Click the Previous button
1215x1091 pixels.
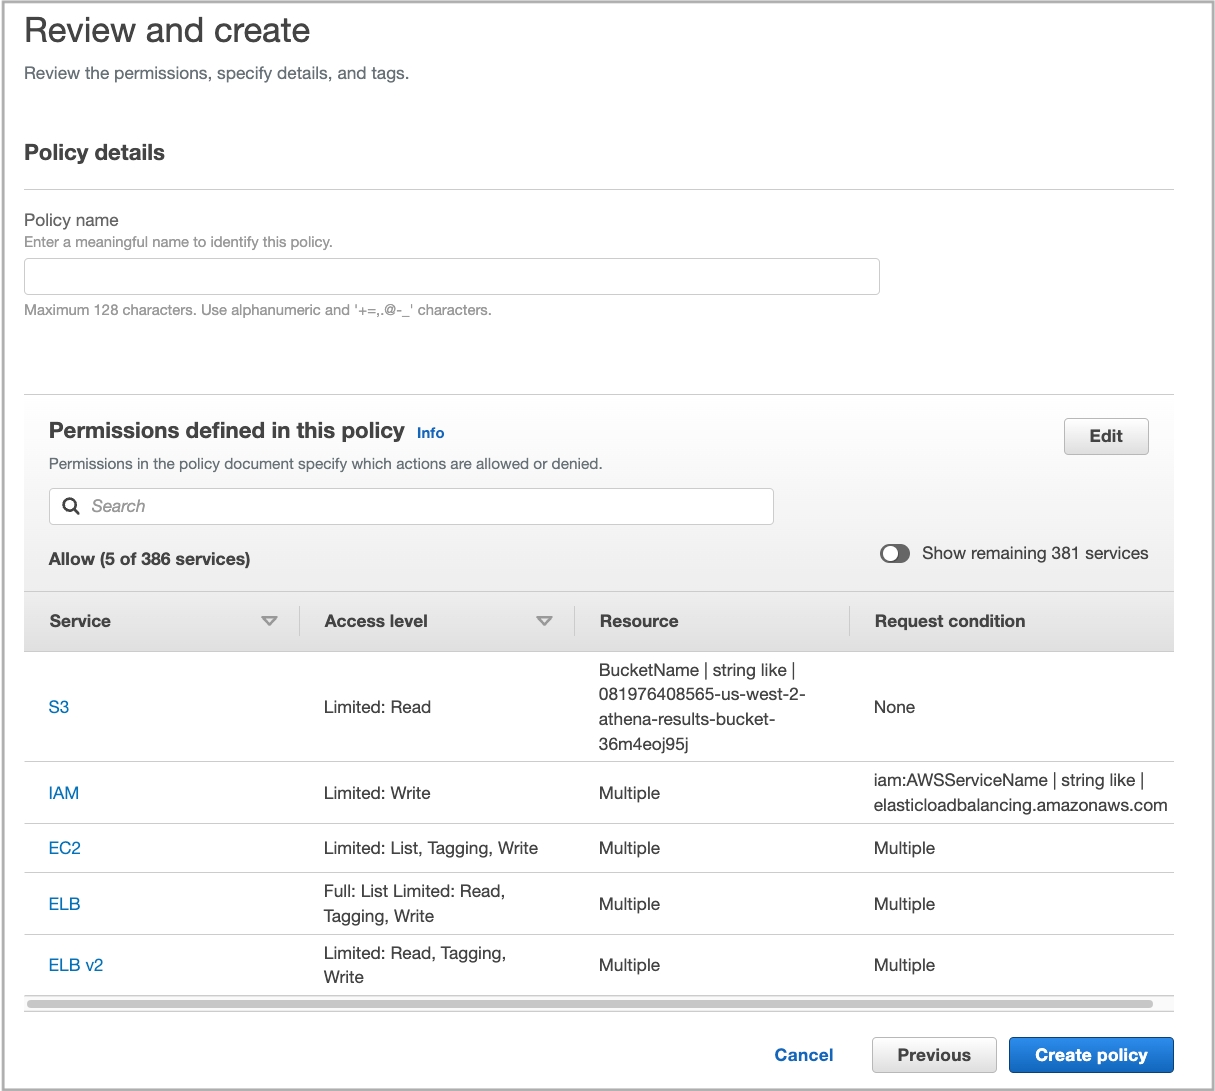click(x=933, y=1054)
